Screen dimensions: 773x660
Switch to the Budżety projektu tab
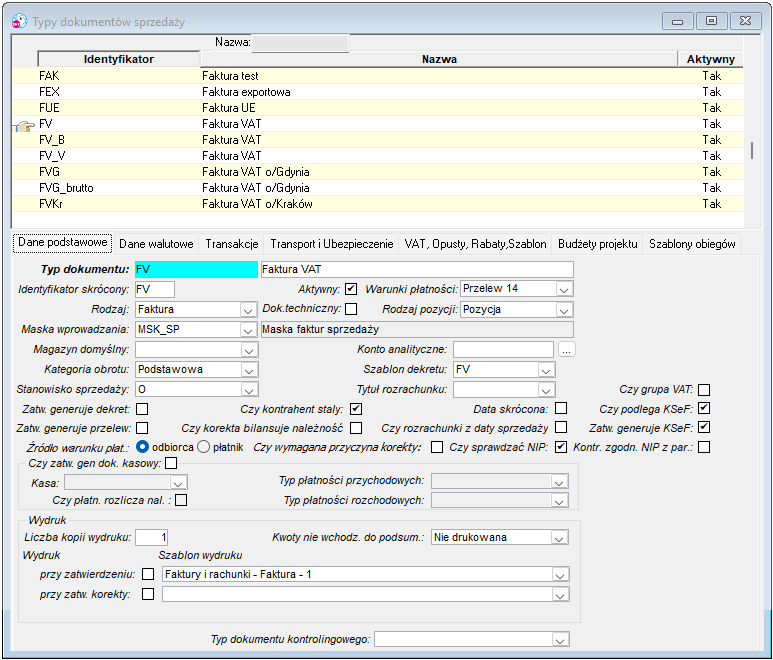[x=597, y=244]
